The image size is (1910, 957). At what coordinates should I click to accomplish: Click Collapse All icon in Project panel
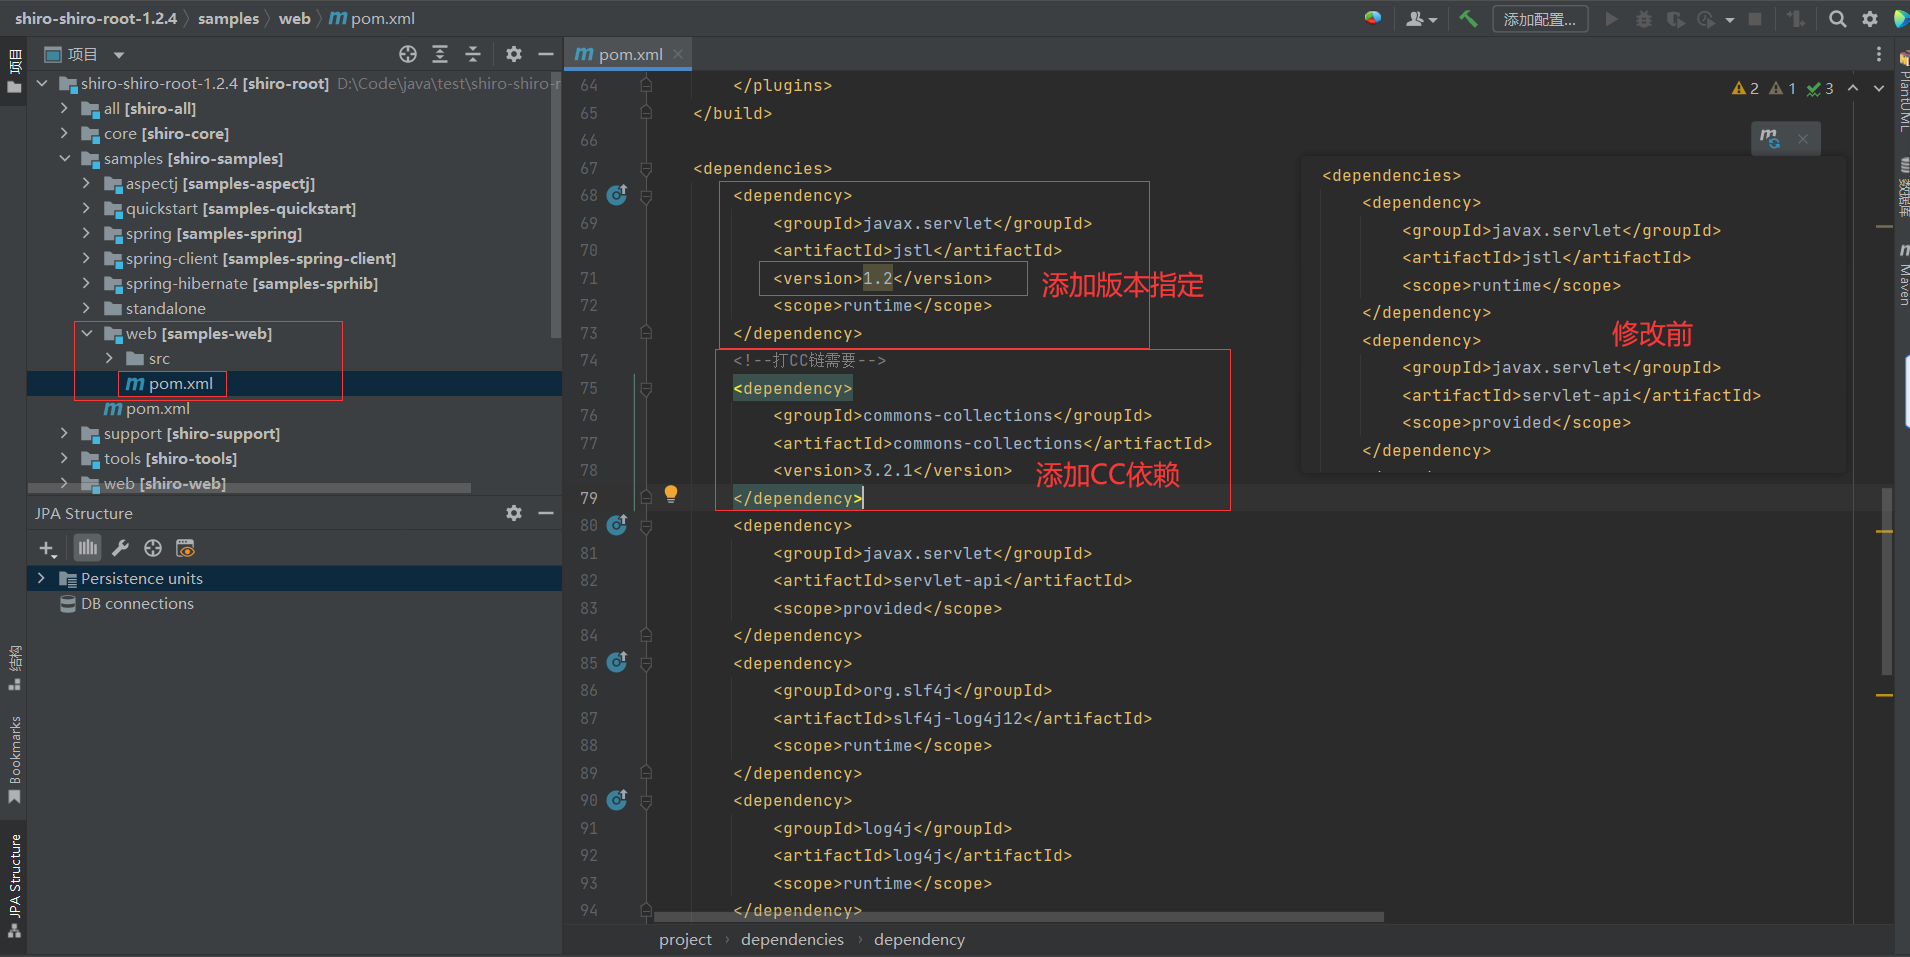473,54
